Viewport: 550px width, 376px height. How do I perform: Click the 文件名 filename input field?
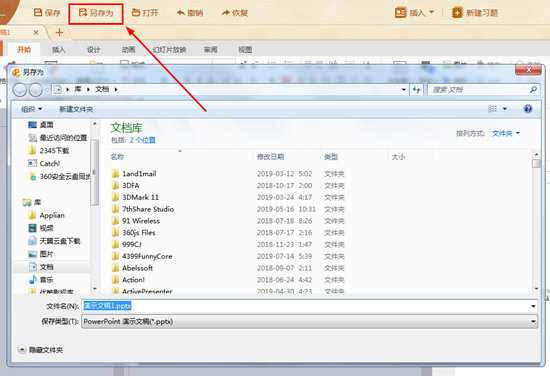point(309,306)
